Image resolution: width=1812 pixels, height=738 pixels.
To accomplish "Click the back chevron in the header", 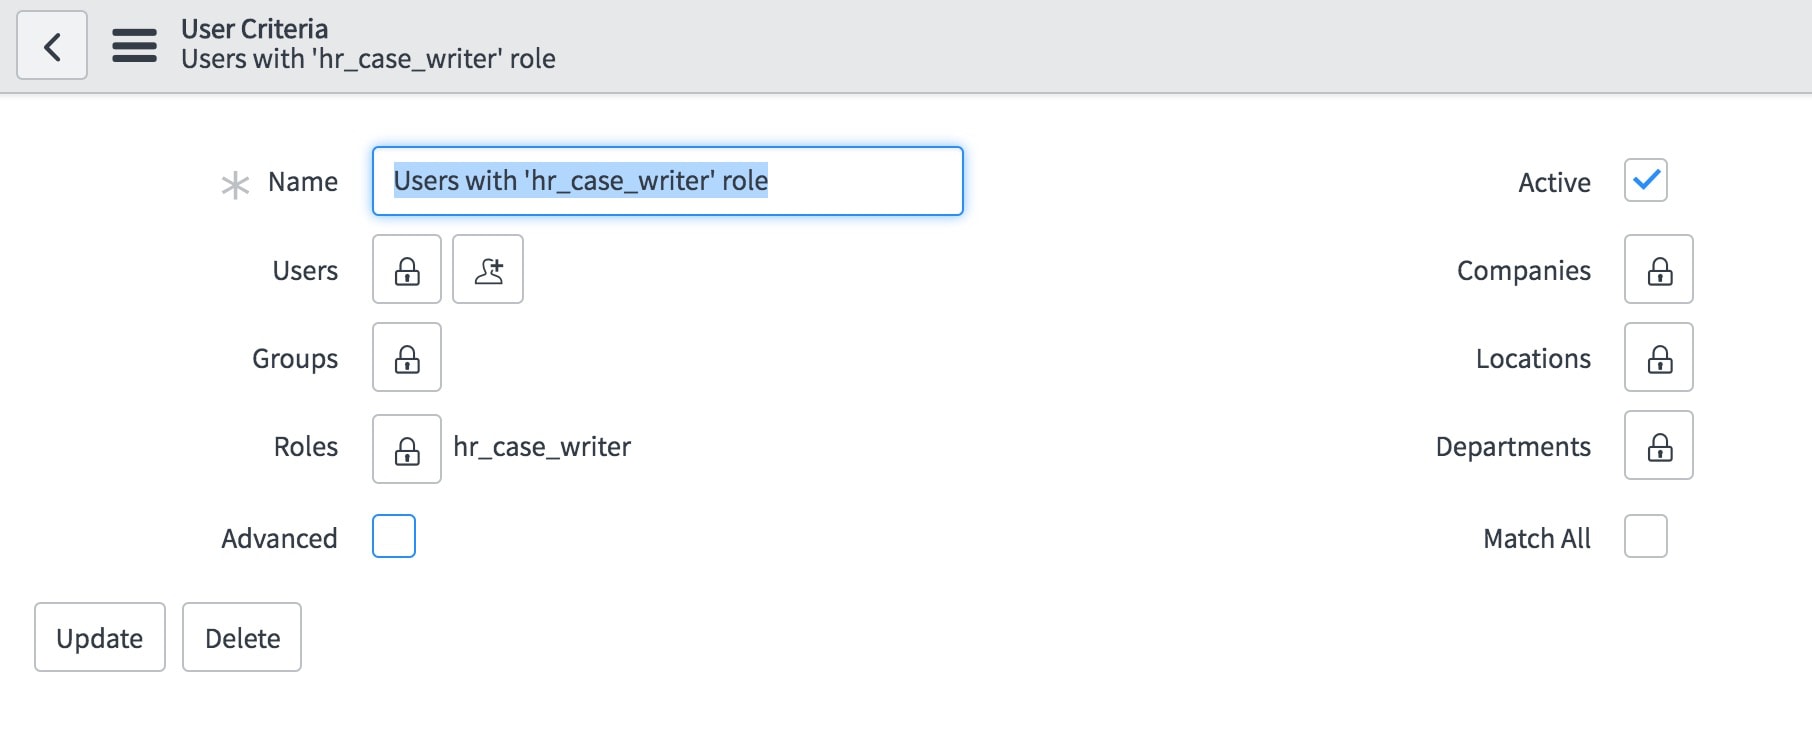I will [x=52, y=45].
